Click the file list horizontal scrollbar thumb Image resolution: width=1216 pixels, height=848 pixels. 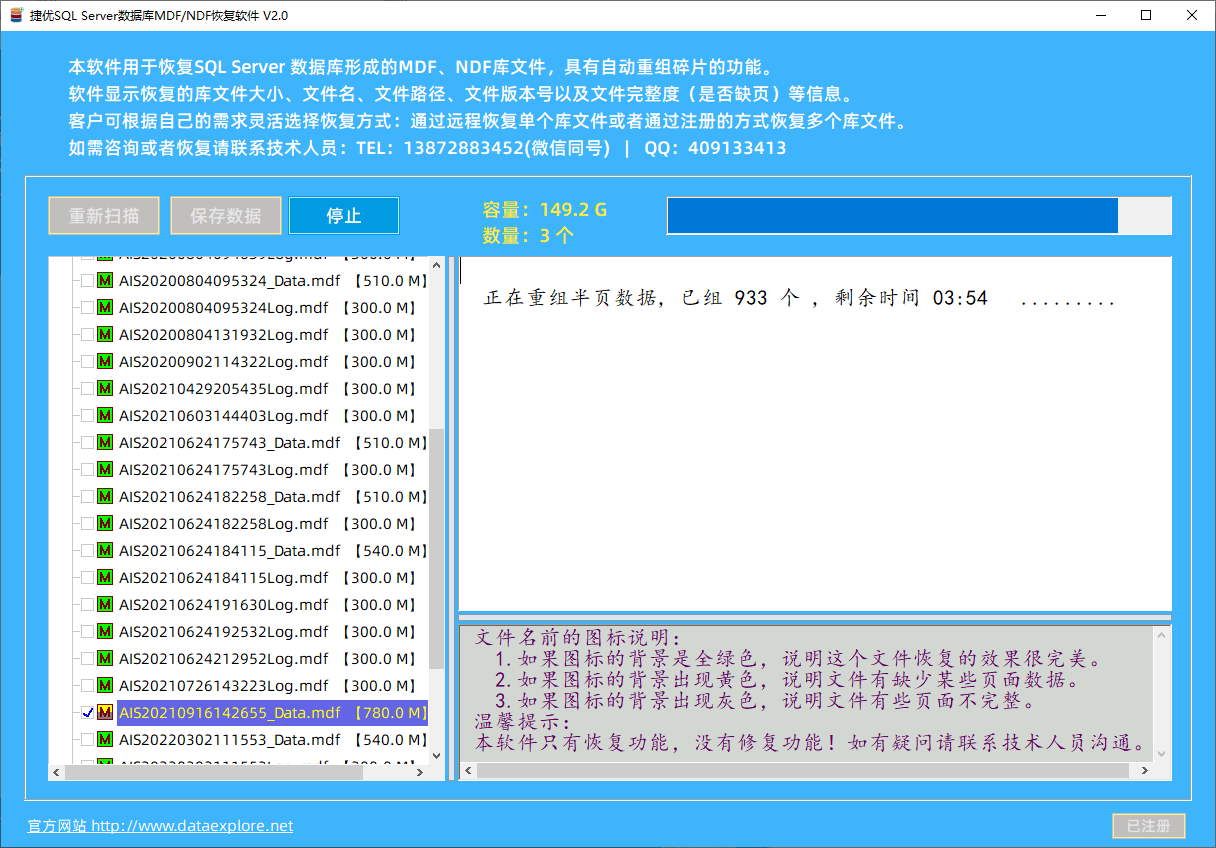(x=214, y=772)
